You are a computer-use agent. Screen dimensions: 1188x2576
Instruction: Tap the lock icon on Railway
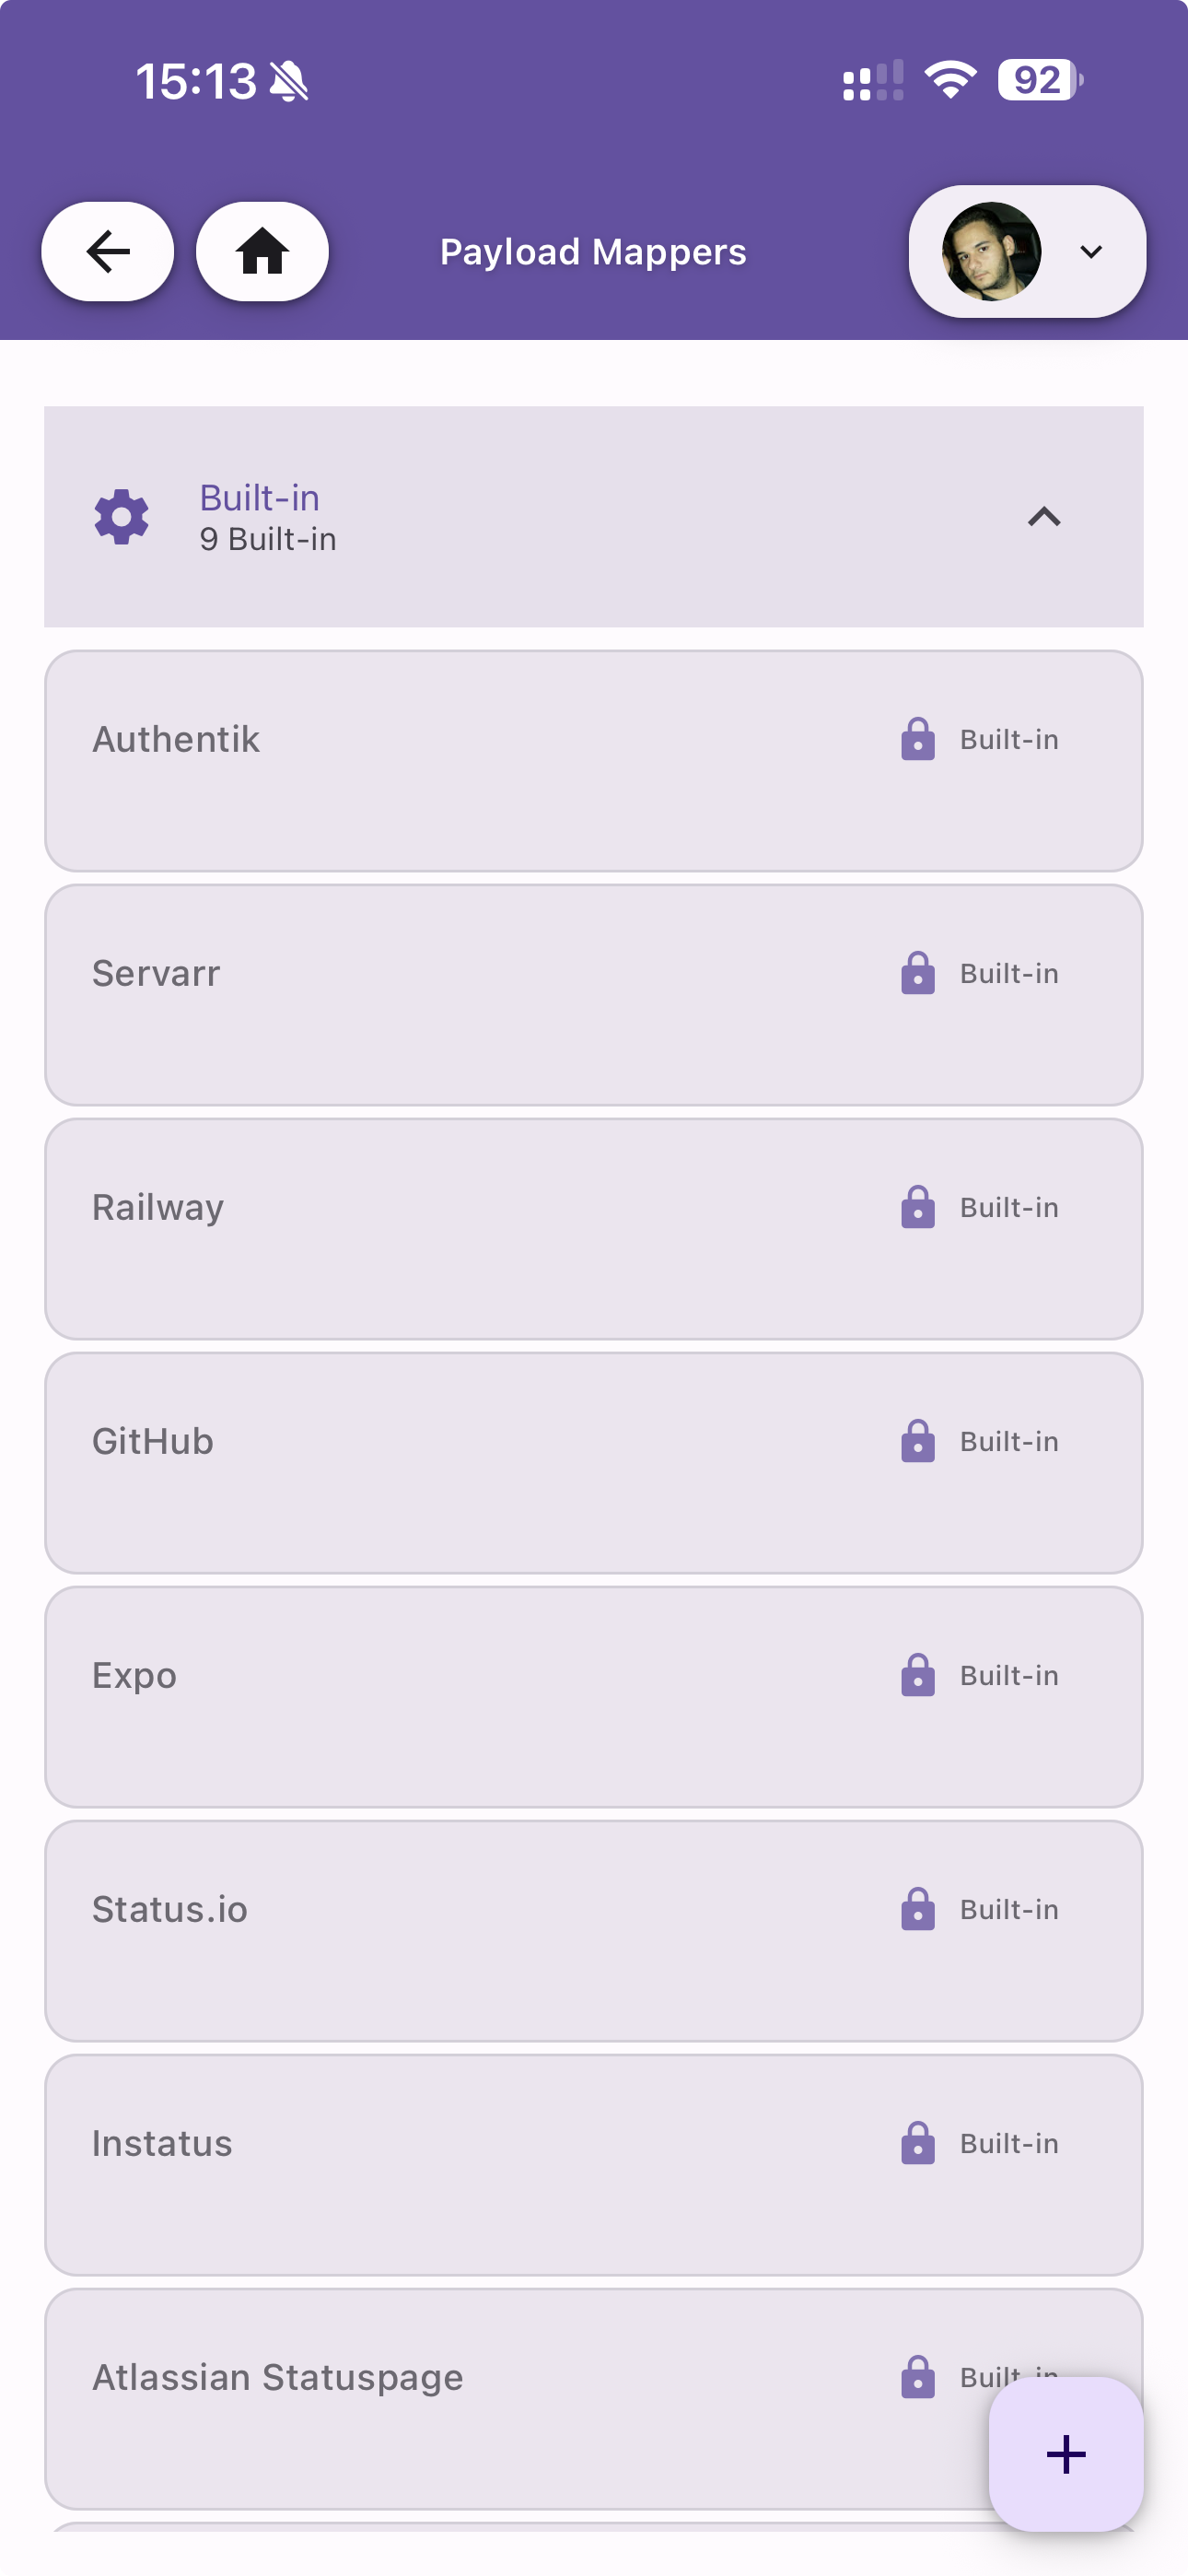pyautogui.click(x=917, y=1208)
